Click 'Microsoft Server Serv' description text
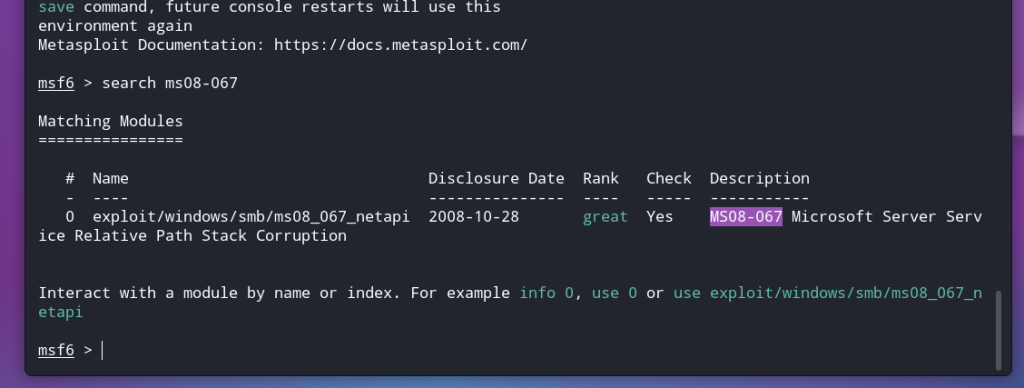The height and width of the screenshot is (388, 1024). 886,217
